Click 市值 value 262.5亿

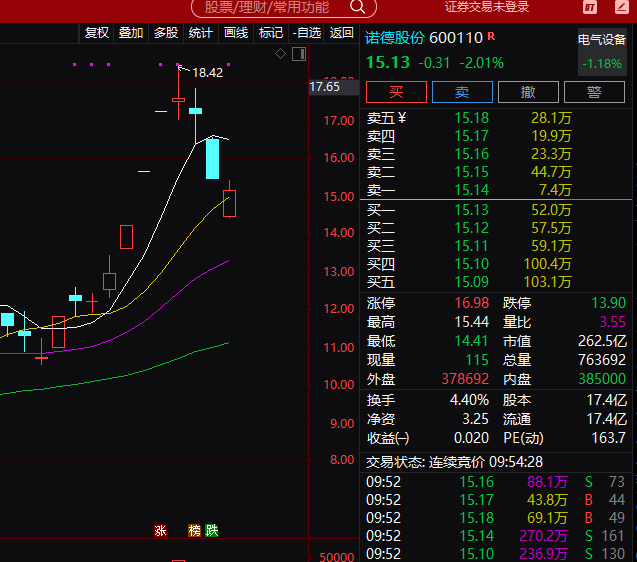click(x=602, y=341)
